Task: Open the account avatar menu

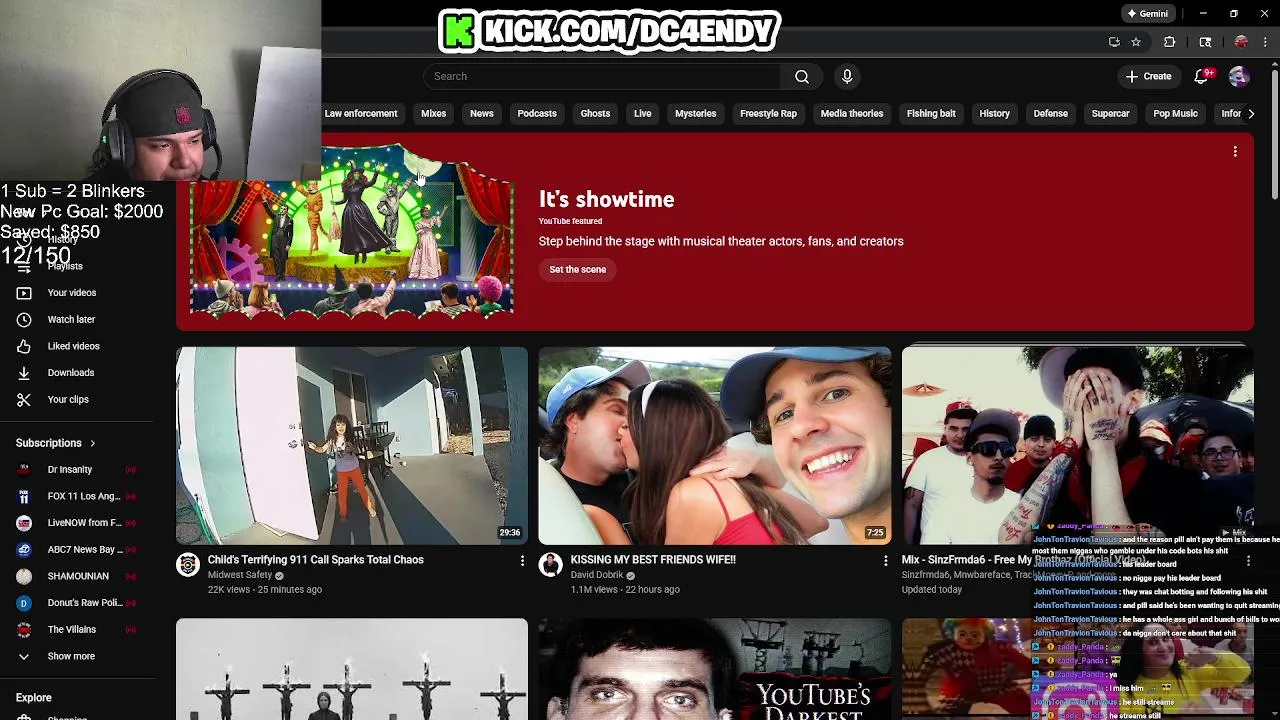Action: (x=1239, y=76)
